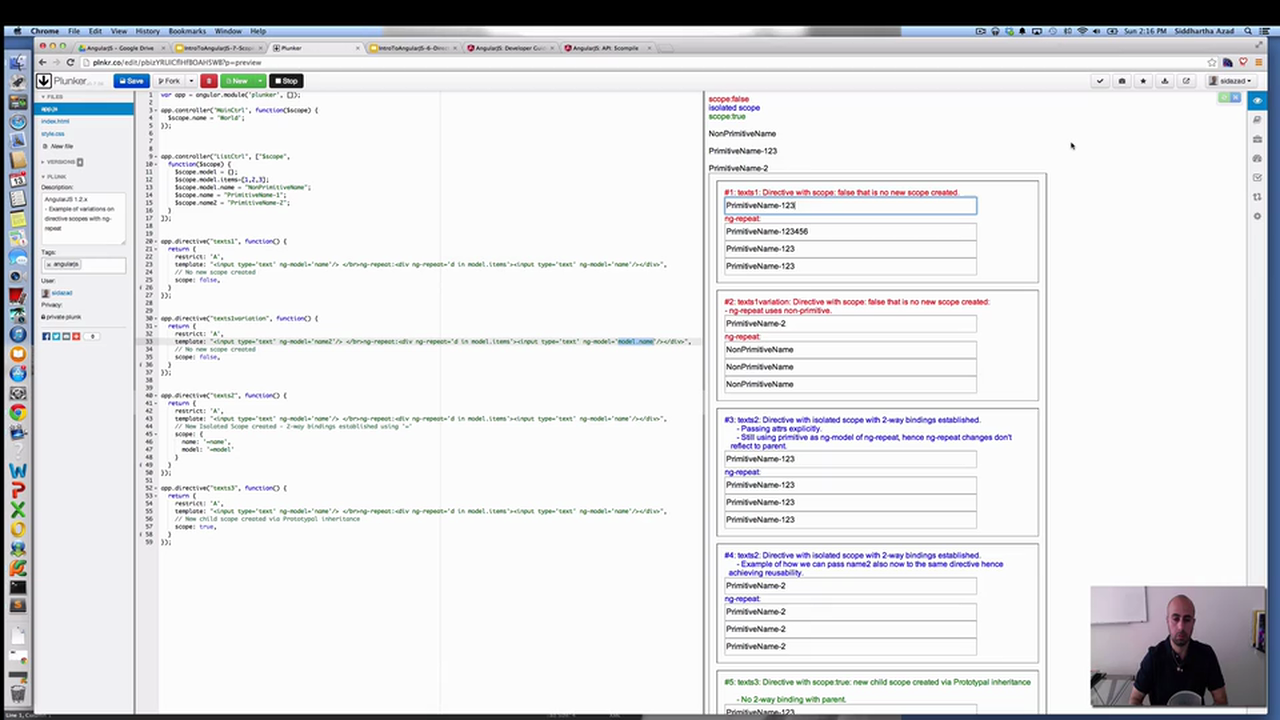This screenshot has width=1280, height=720.
Task: Click New file in the sidebar
Action: point(59,146)
